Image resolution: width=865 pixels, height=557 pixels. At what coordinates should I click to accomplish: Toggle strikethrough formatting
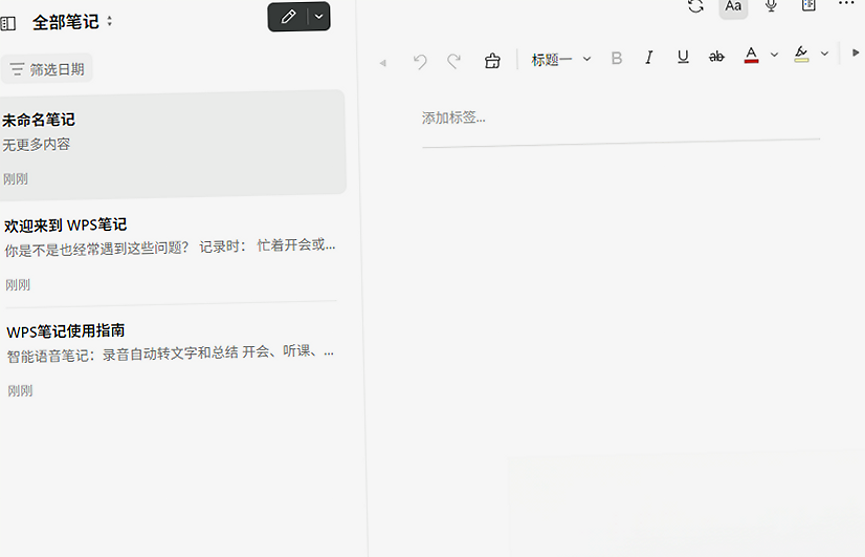[717, 56]
